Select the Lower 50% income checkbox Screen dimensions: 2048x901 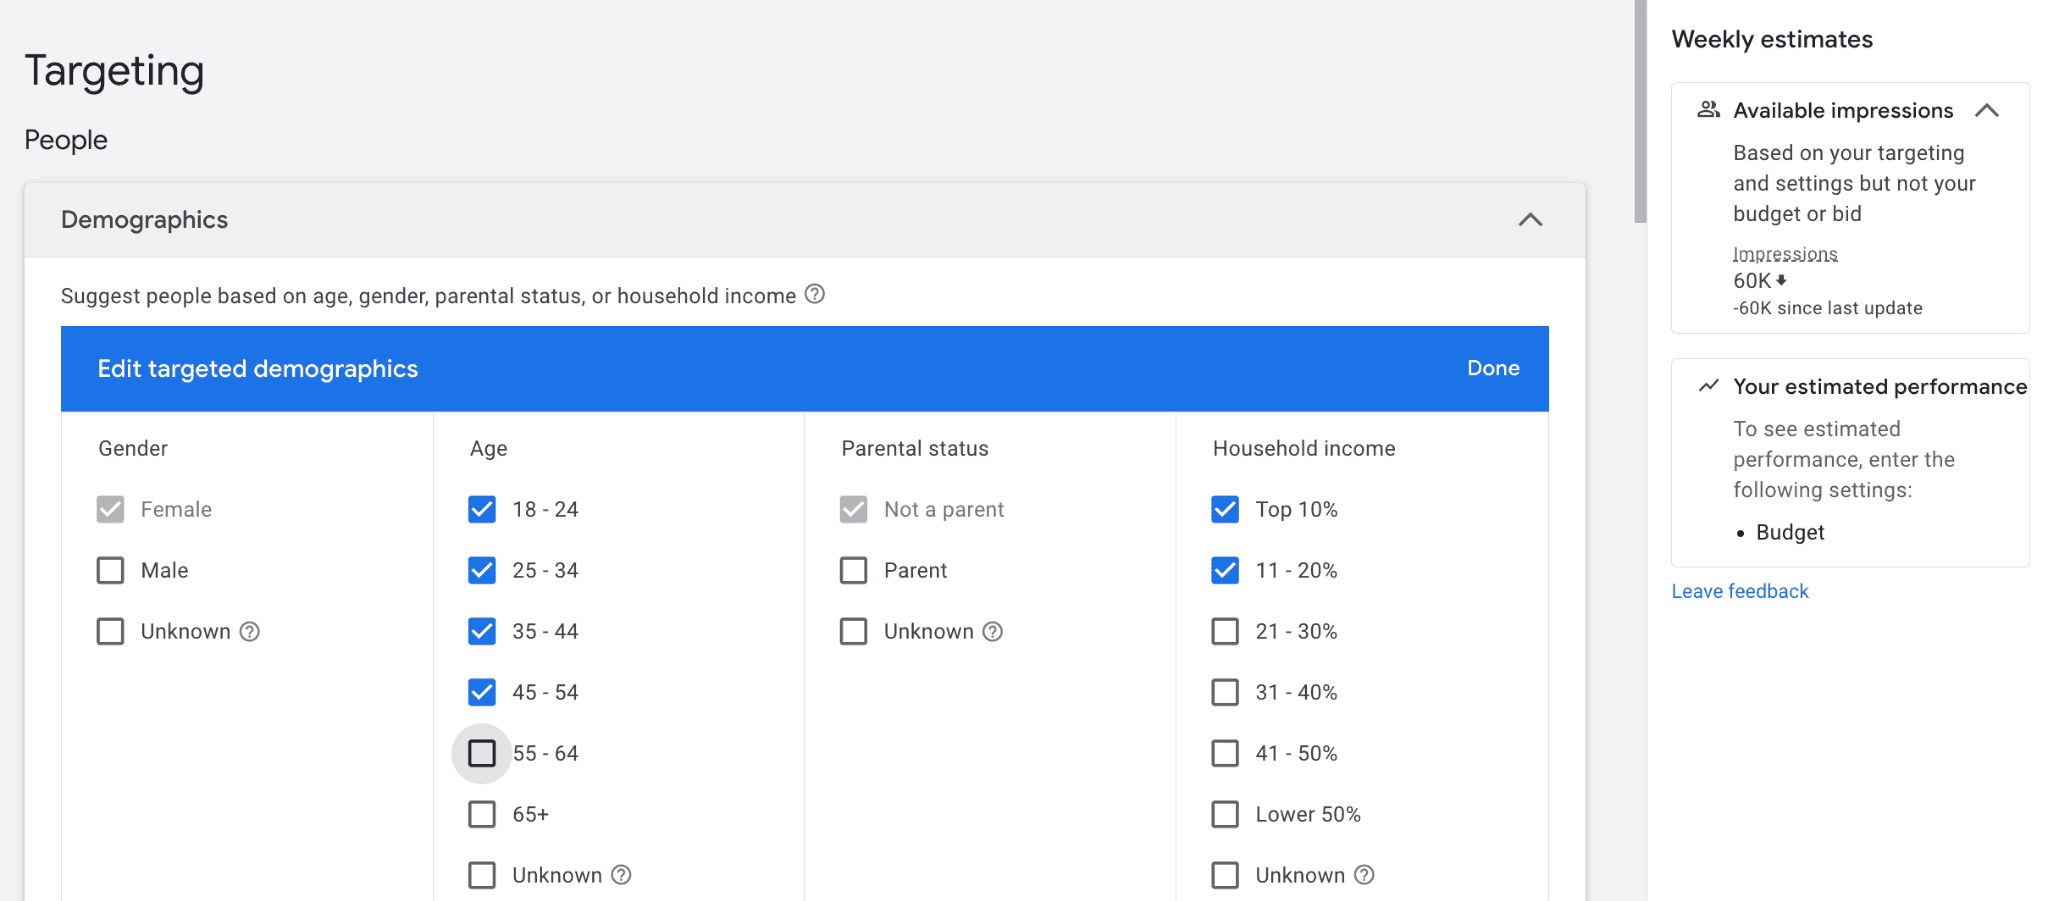point(1225,814)
